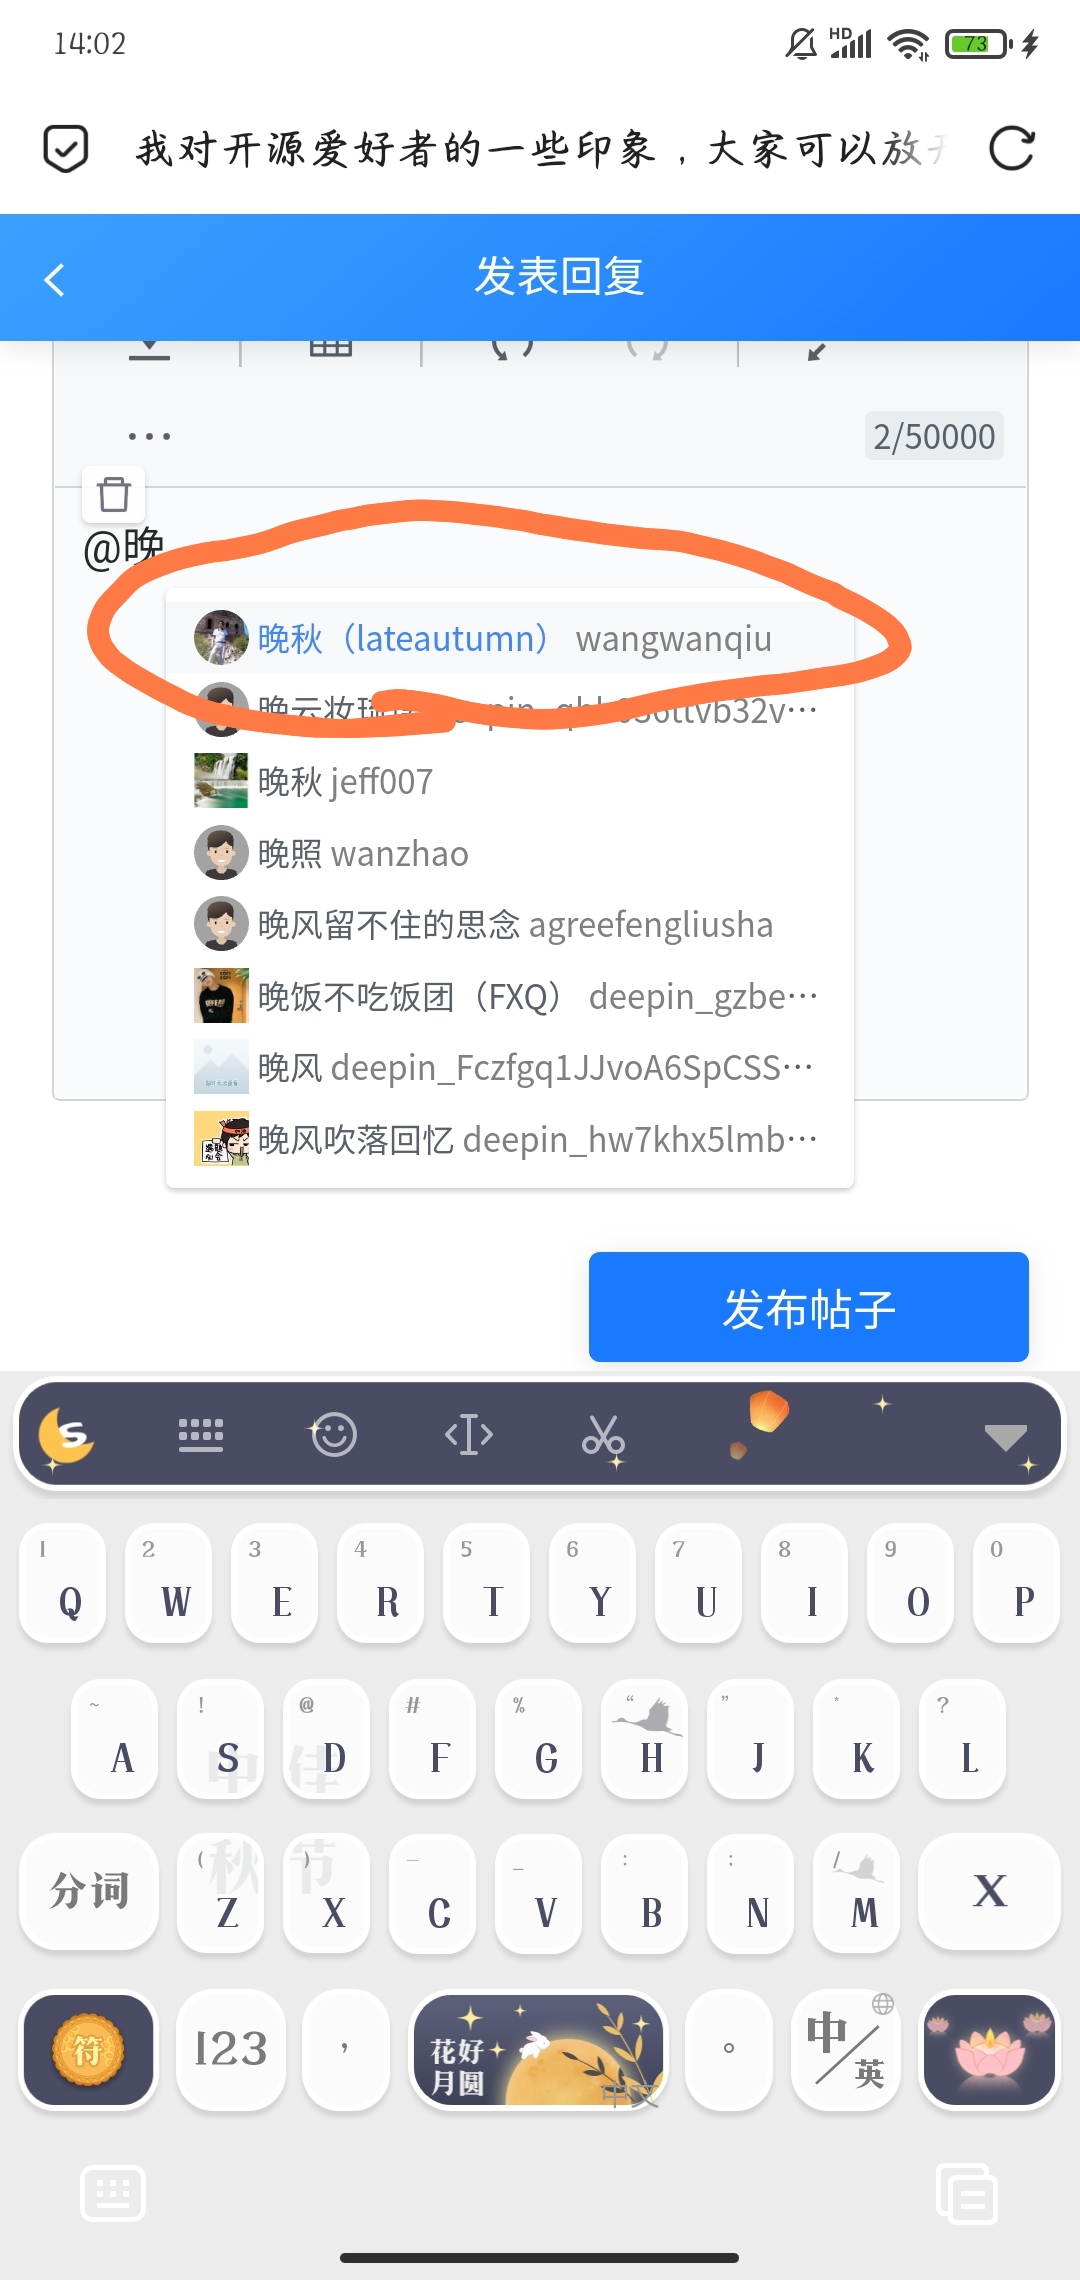The width and height of the screenshot is (1080, 2280).
Task: Tap the shield security icon beside title
Action: [x=66, y=149]
